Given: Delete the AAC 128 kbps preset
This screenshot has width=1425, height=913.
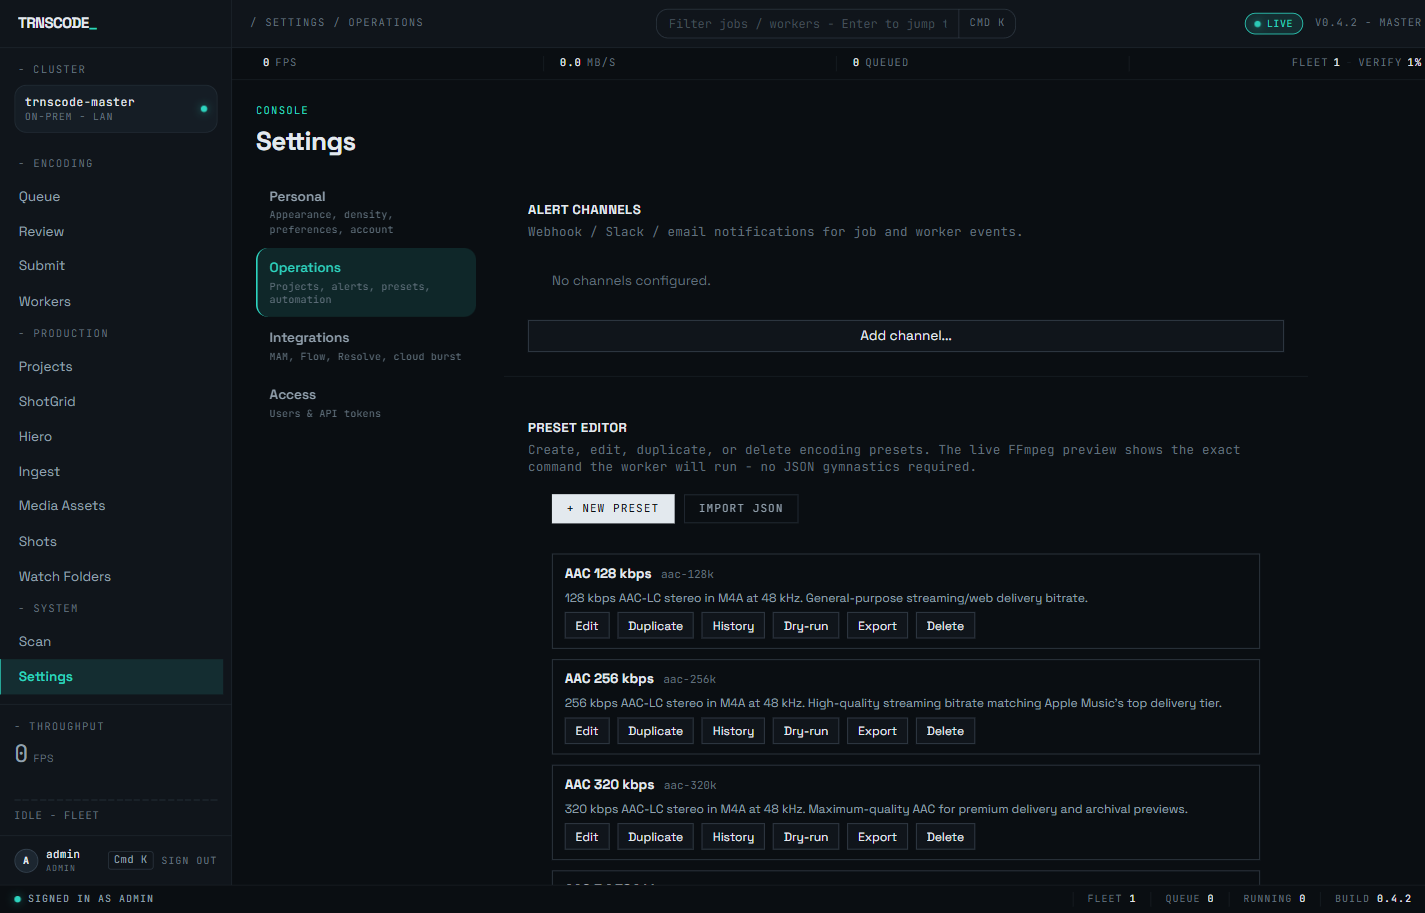Looking at the screenshot, I should tap(945, 626).
